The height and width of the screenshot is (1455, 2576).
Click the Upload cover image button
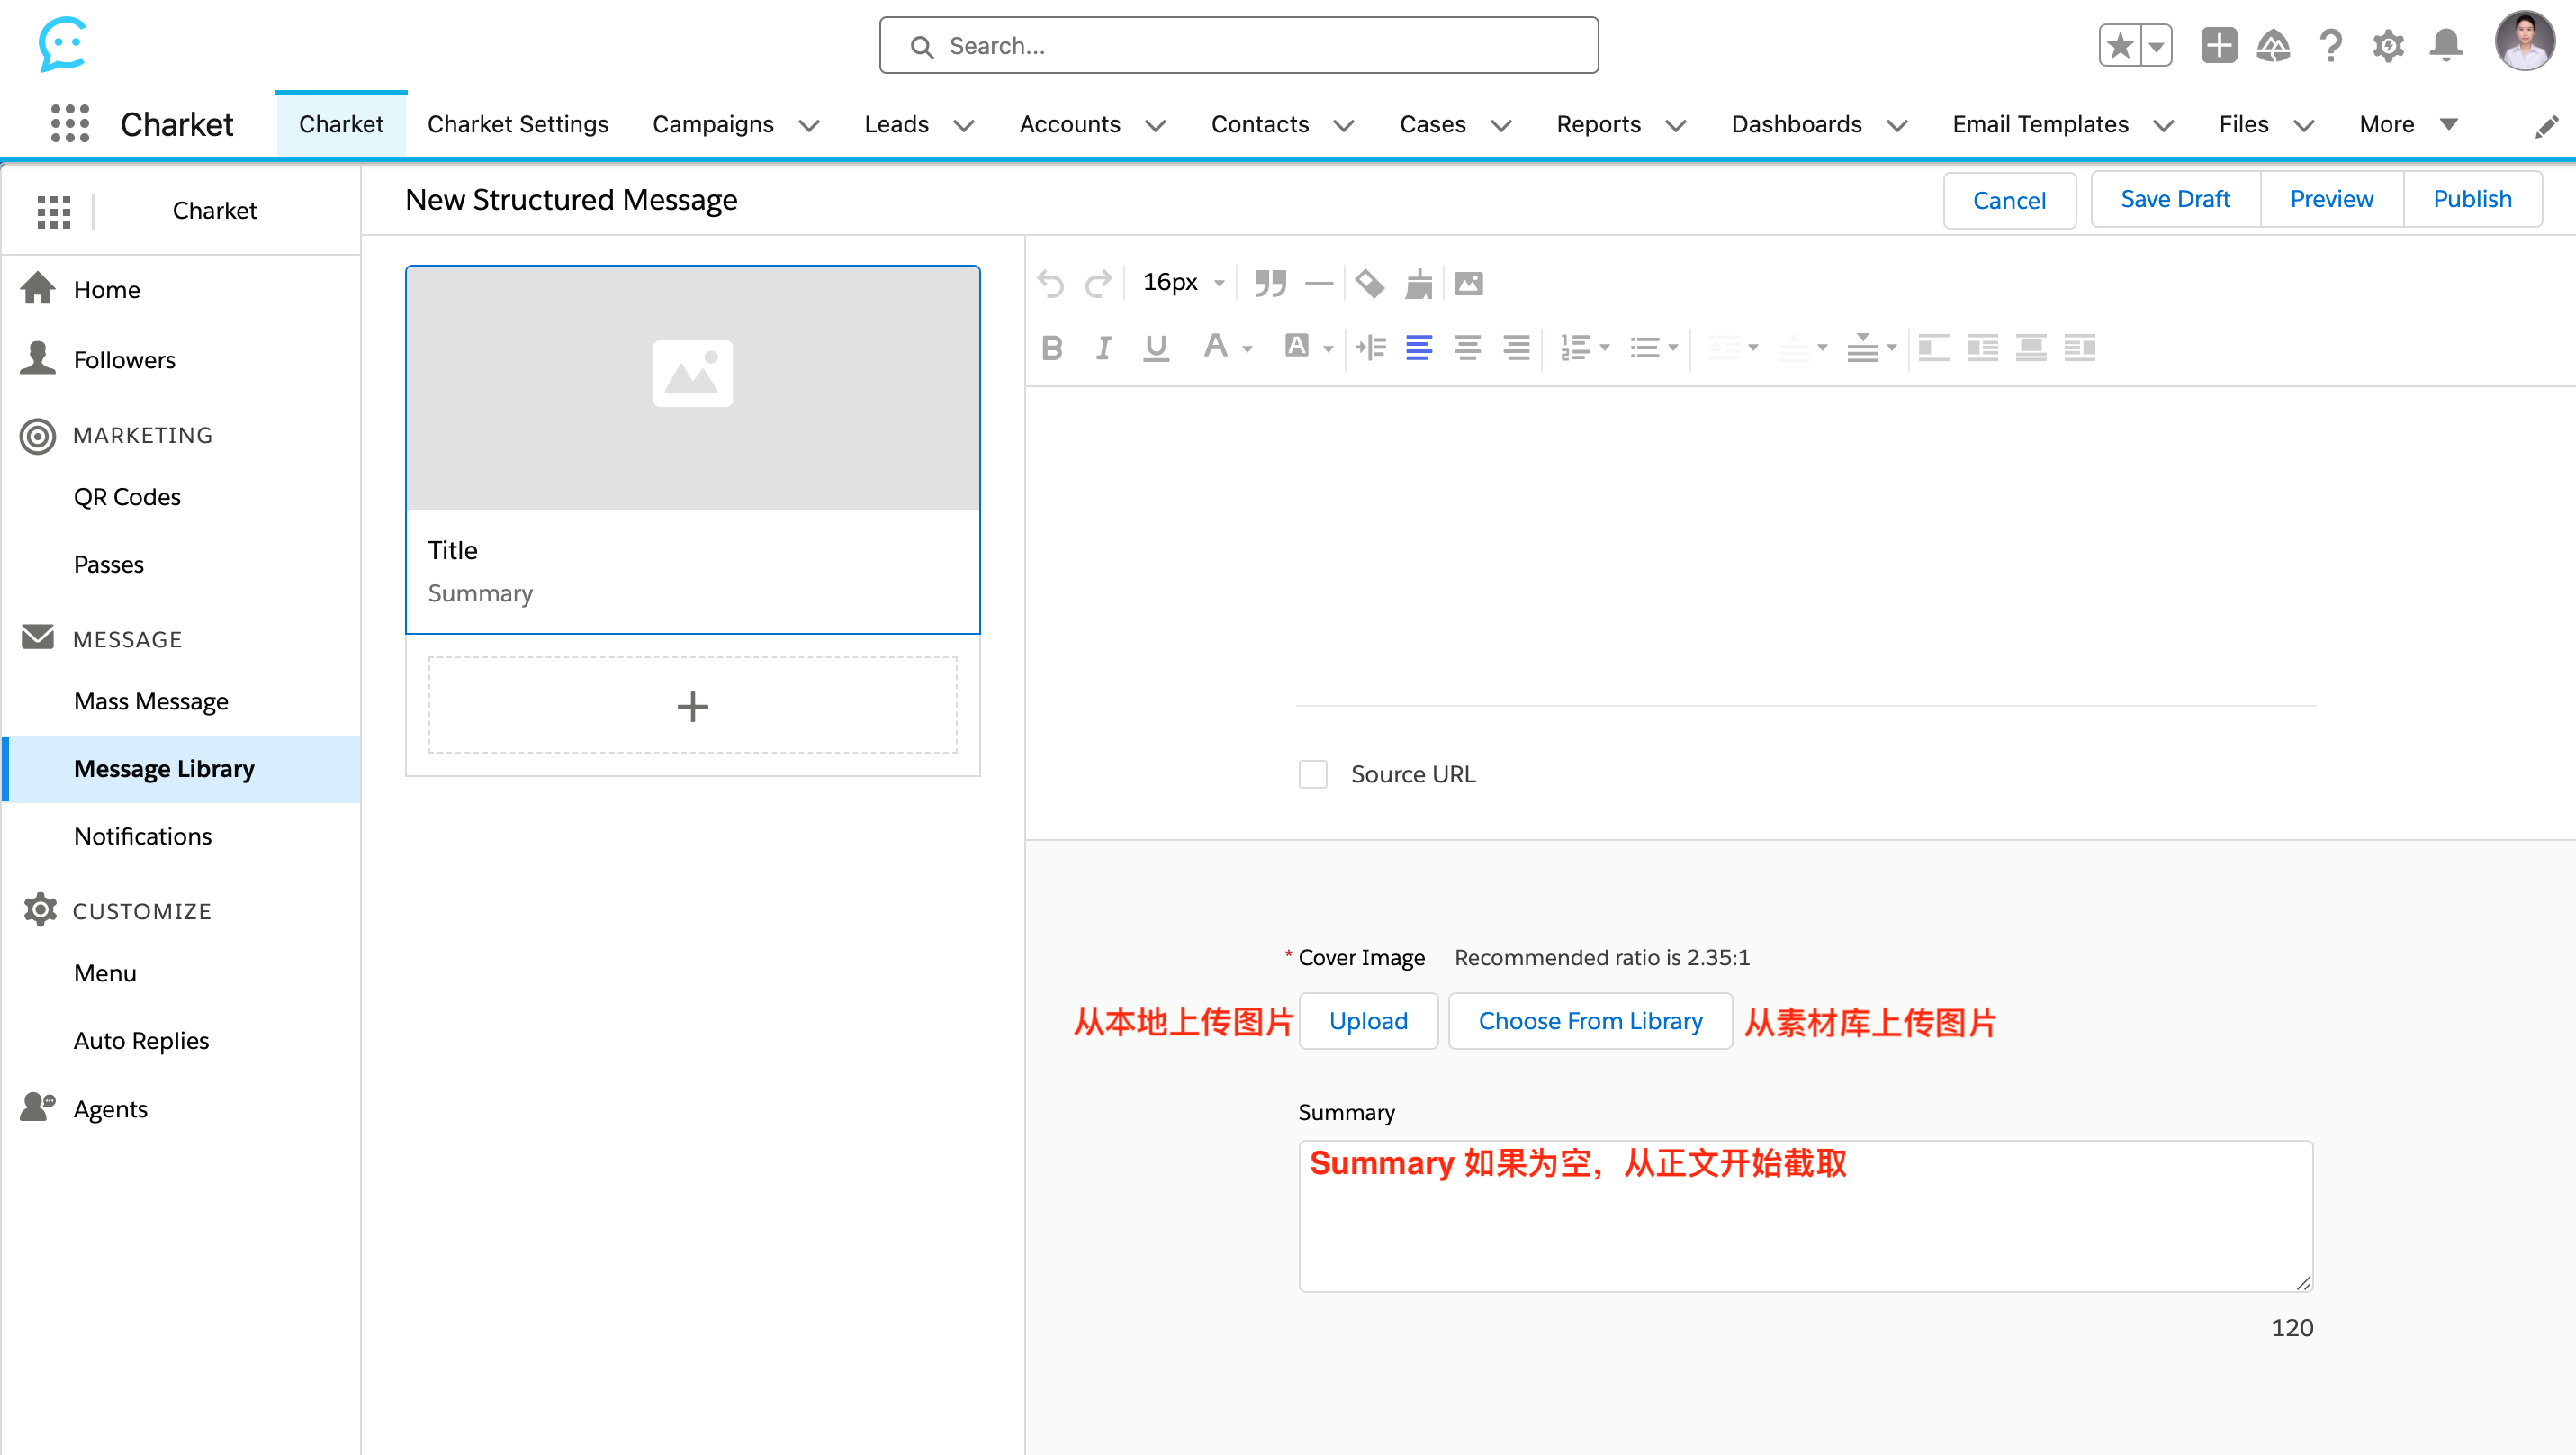tap(1368, 1020)
